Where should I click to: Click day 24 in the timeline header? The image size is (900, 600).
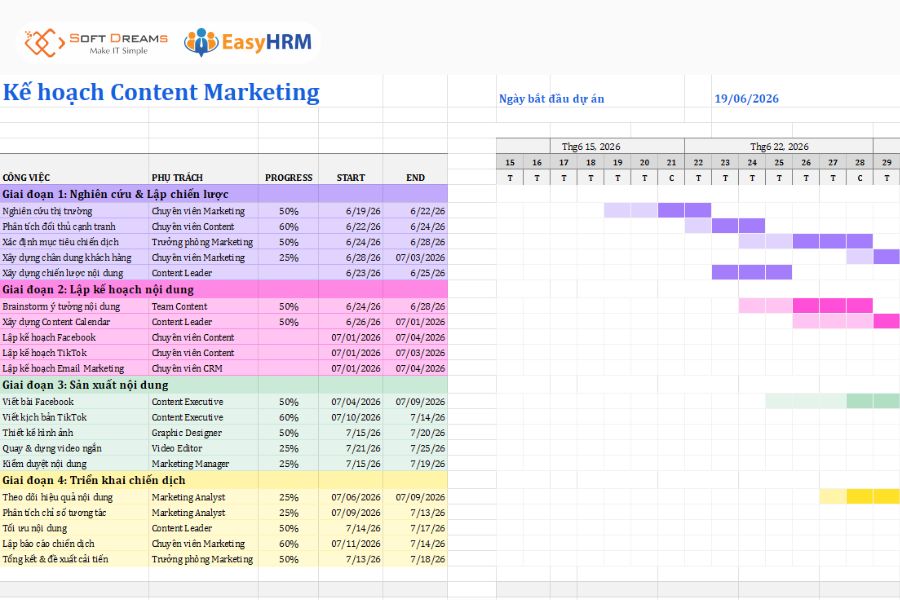(x=752, y=162)
